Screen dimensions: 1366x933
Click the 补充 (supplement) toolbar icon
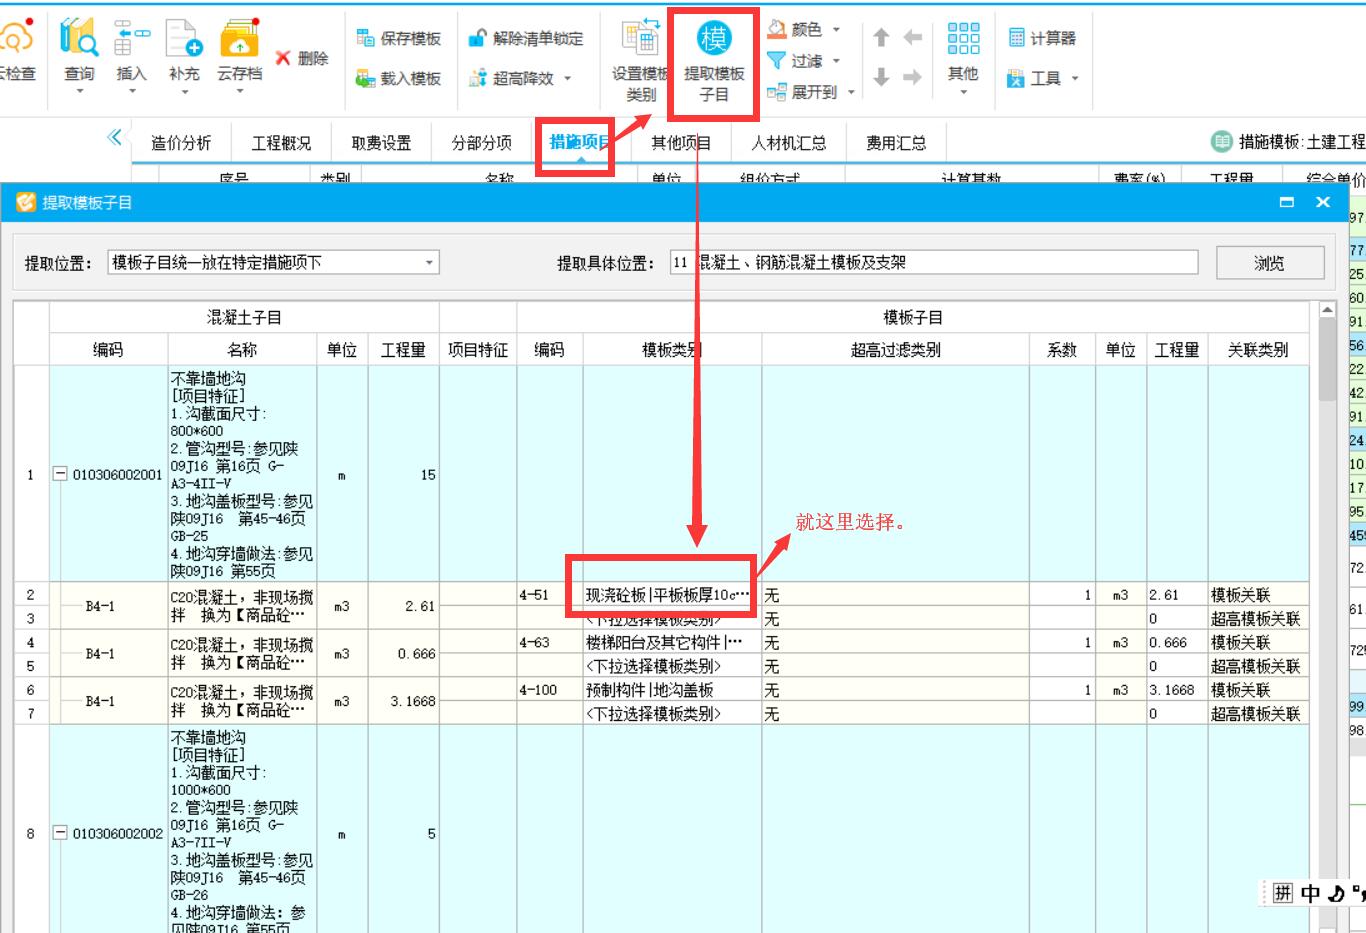tap(184, 38)
